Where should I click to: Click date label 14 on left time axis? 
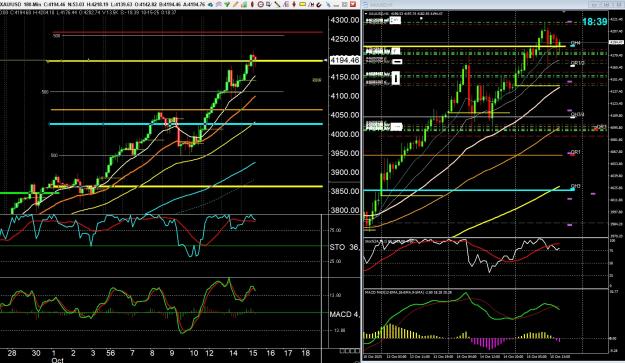(233, 353)
